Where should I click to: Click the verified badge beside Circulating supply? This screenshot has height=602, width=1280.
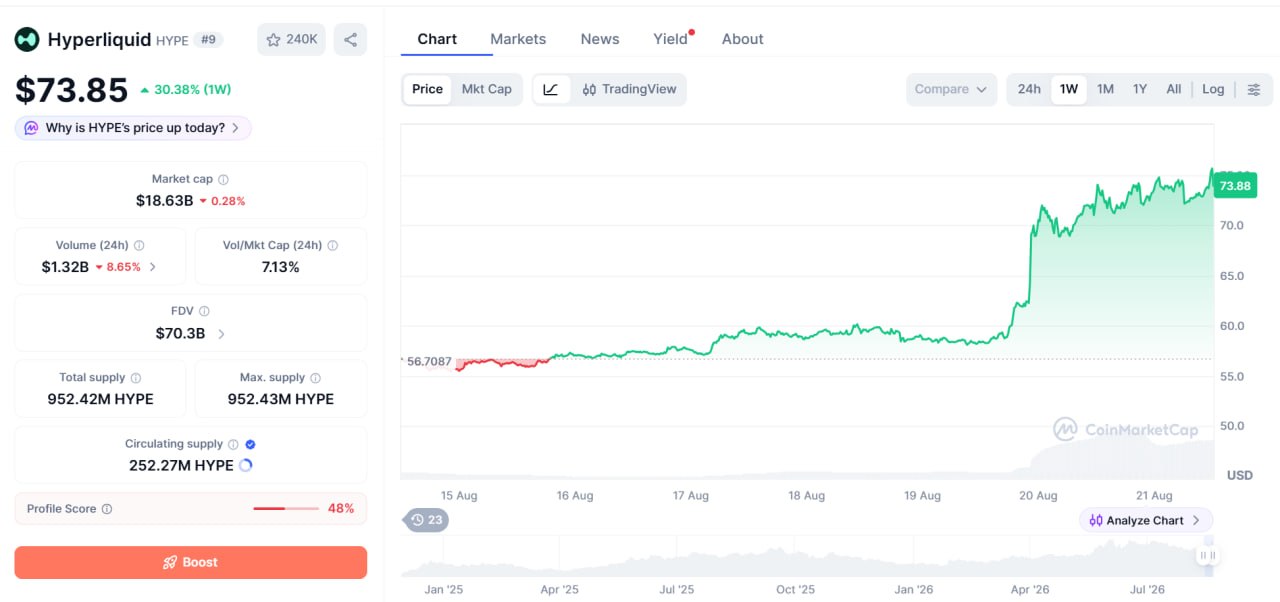coord(250,444)
